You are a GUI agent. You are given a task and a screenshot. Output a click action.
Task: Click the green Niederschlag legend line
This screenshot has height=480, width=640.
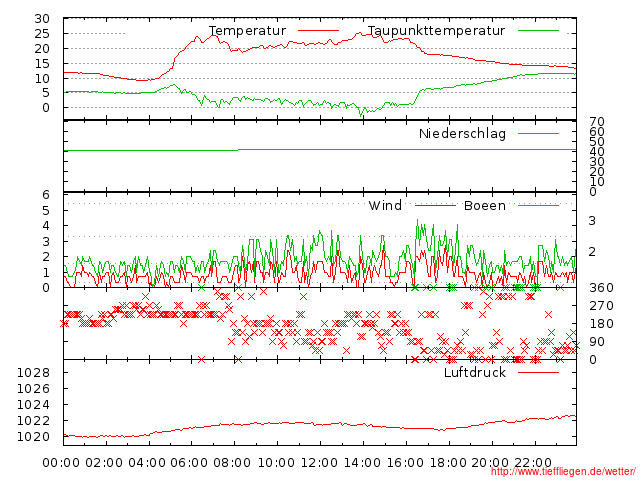(538, 133)
